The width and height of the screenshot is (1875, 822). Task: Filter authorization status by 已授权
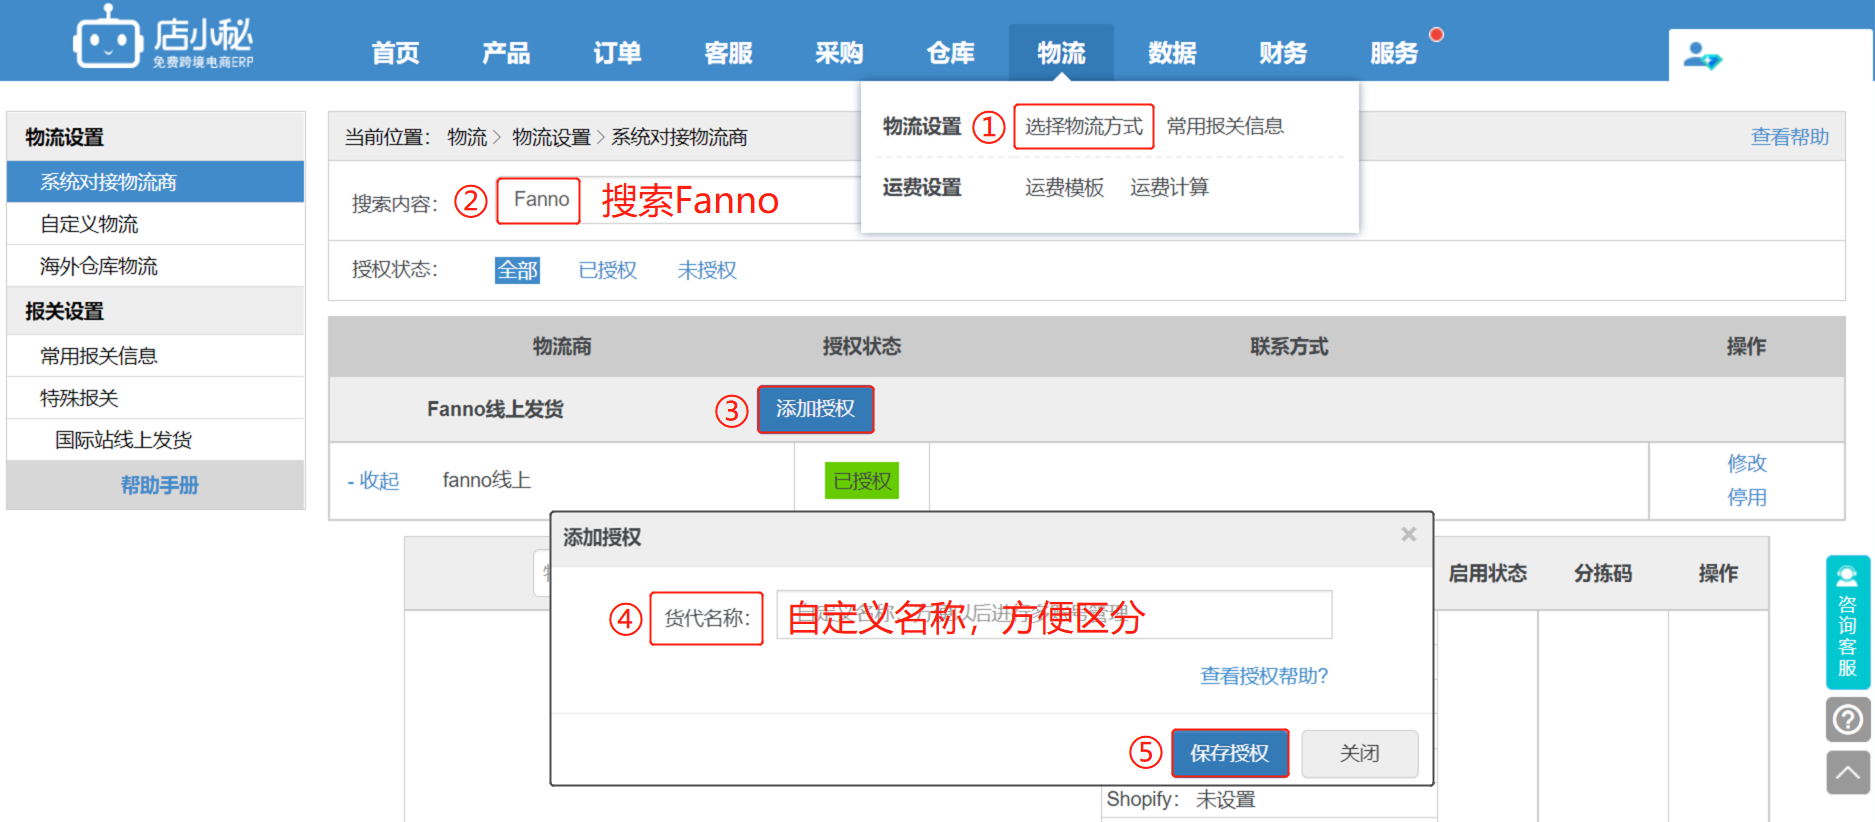pos(607,270)
